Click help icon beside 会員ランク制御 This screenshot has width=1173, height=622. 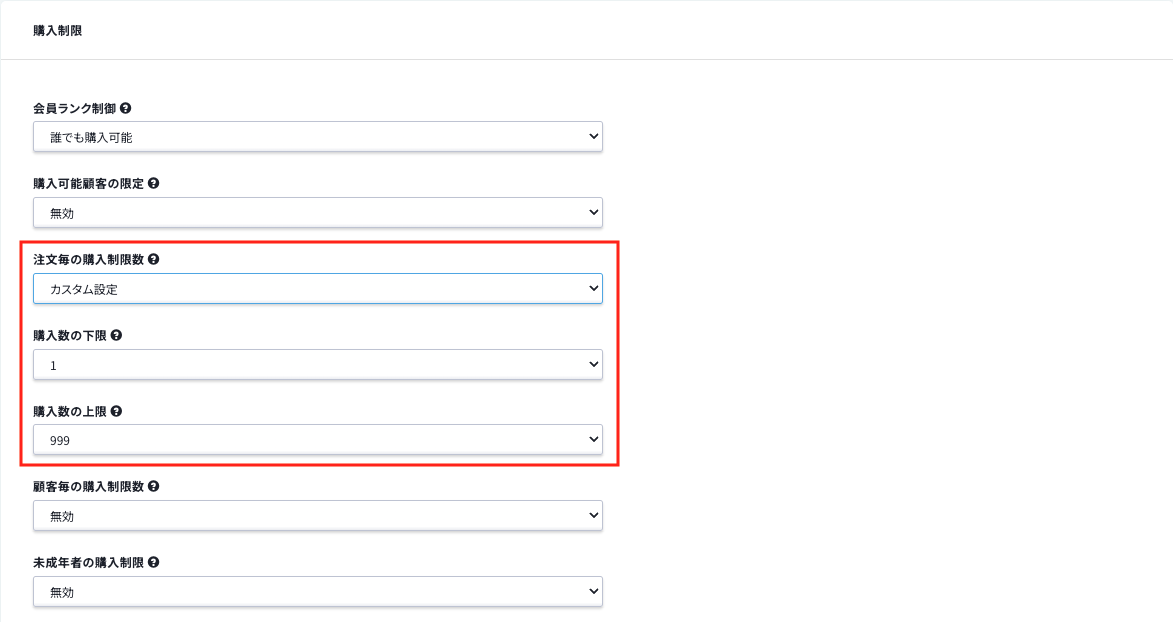pyautogui.click(x=126, y=109)
